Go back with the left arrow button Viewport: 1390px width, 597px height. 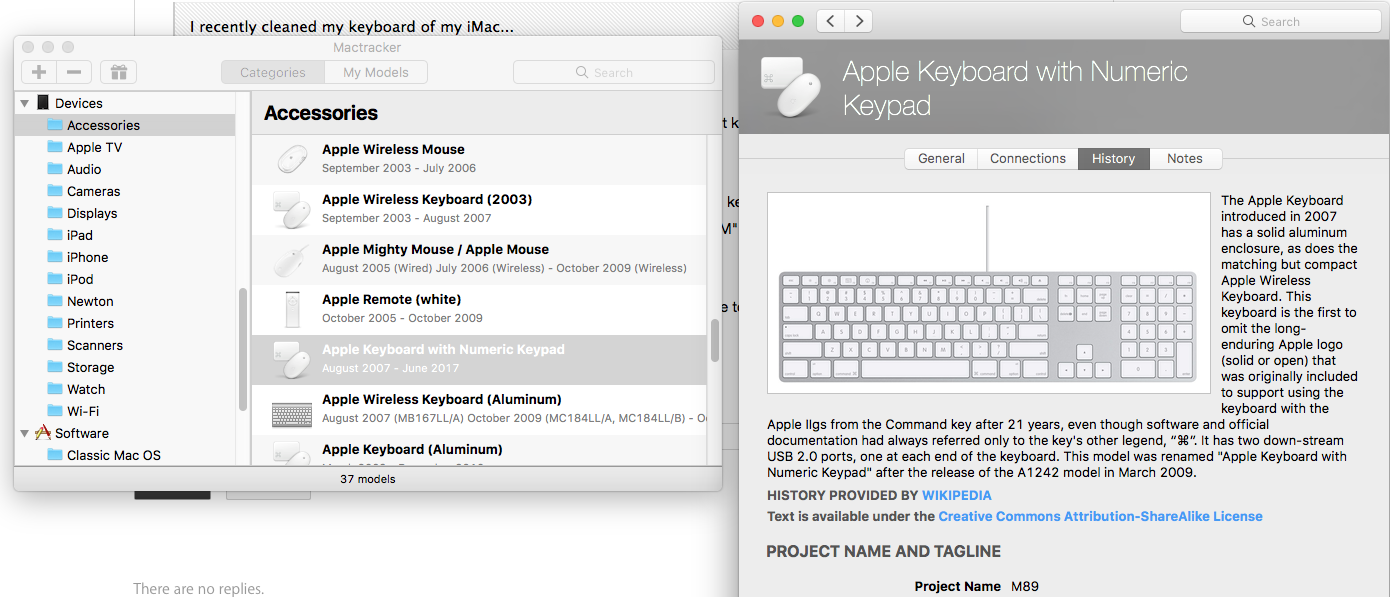[831, 21]
